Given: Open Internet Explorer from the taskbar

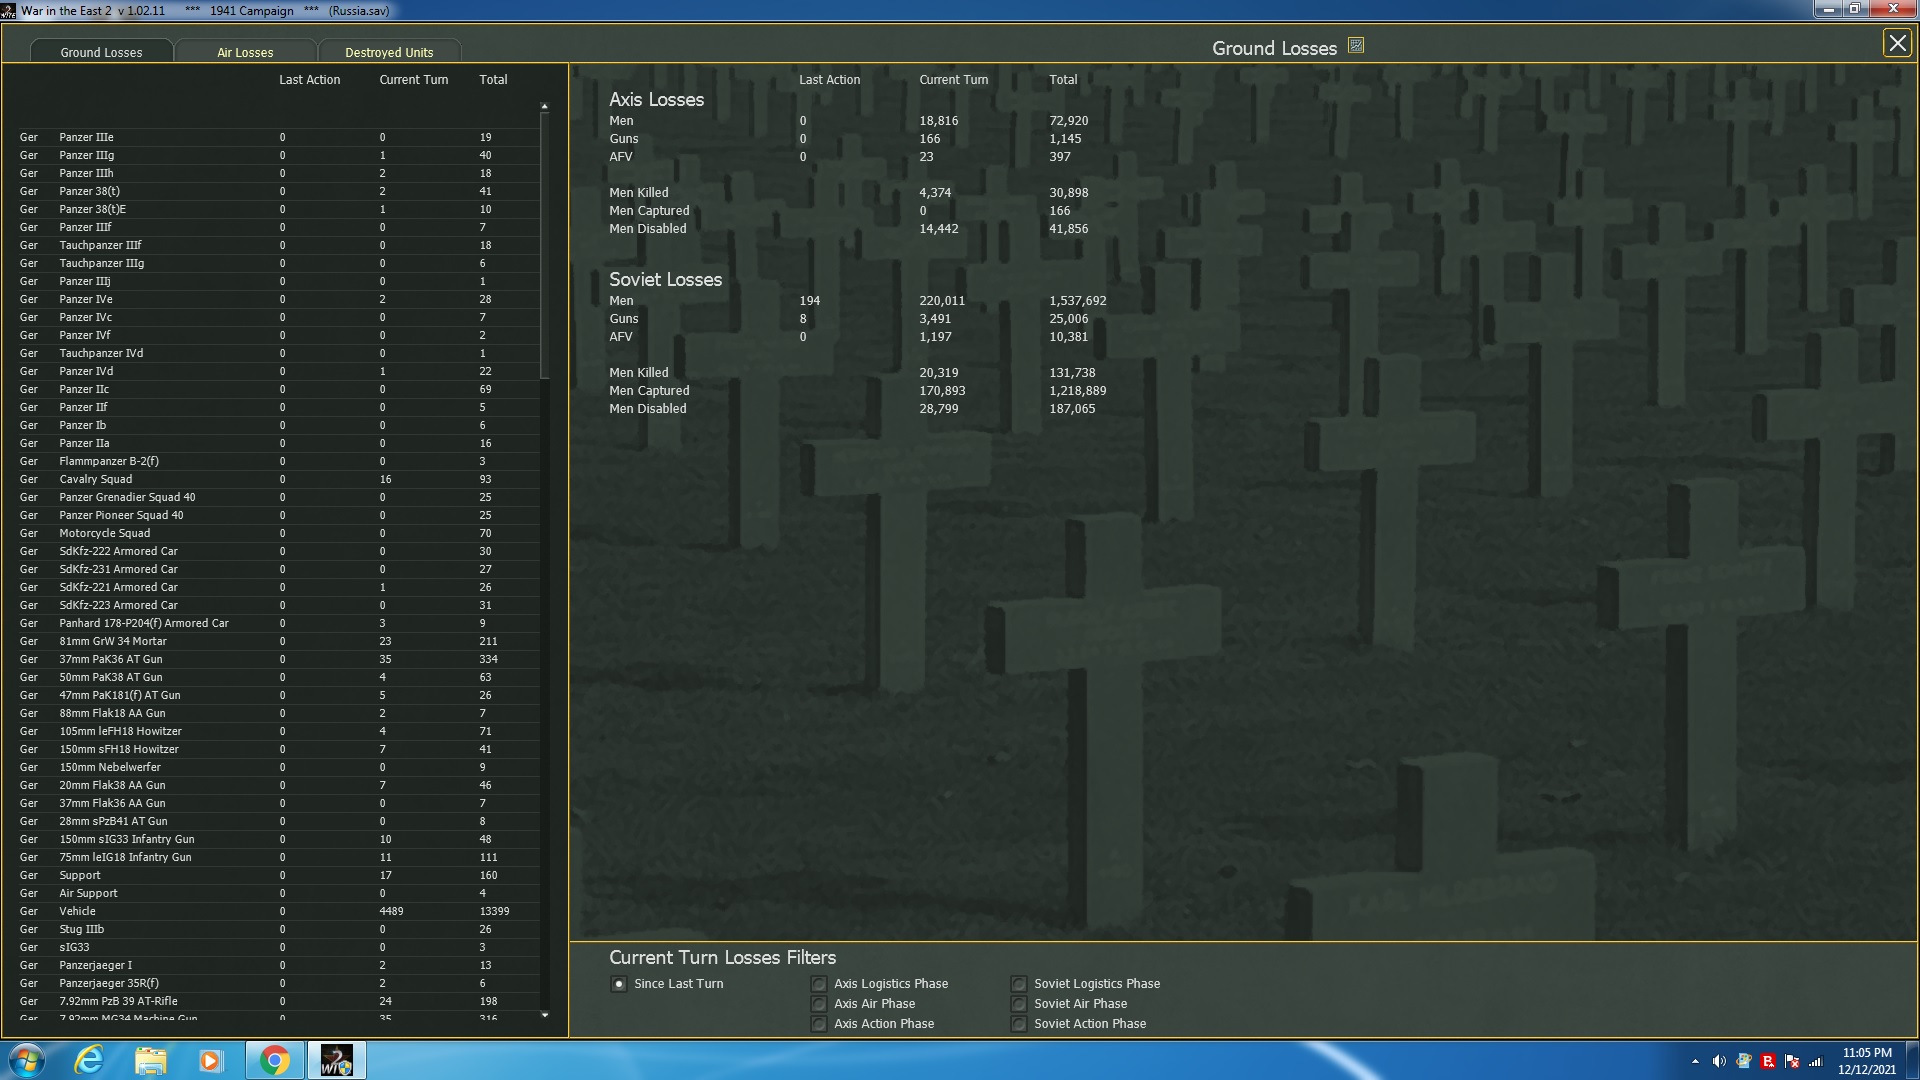Looking at the screenshot, I should pos(90,1060).
